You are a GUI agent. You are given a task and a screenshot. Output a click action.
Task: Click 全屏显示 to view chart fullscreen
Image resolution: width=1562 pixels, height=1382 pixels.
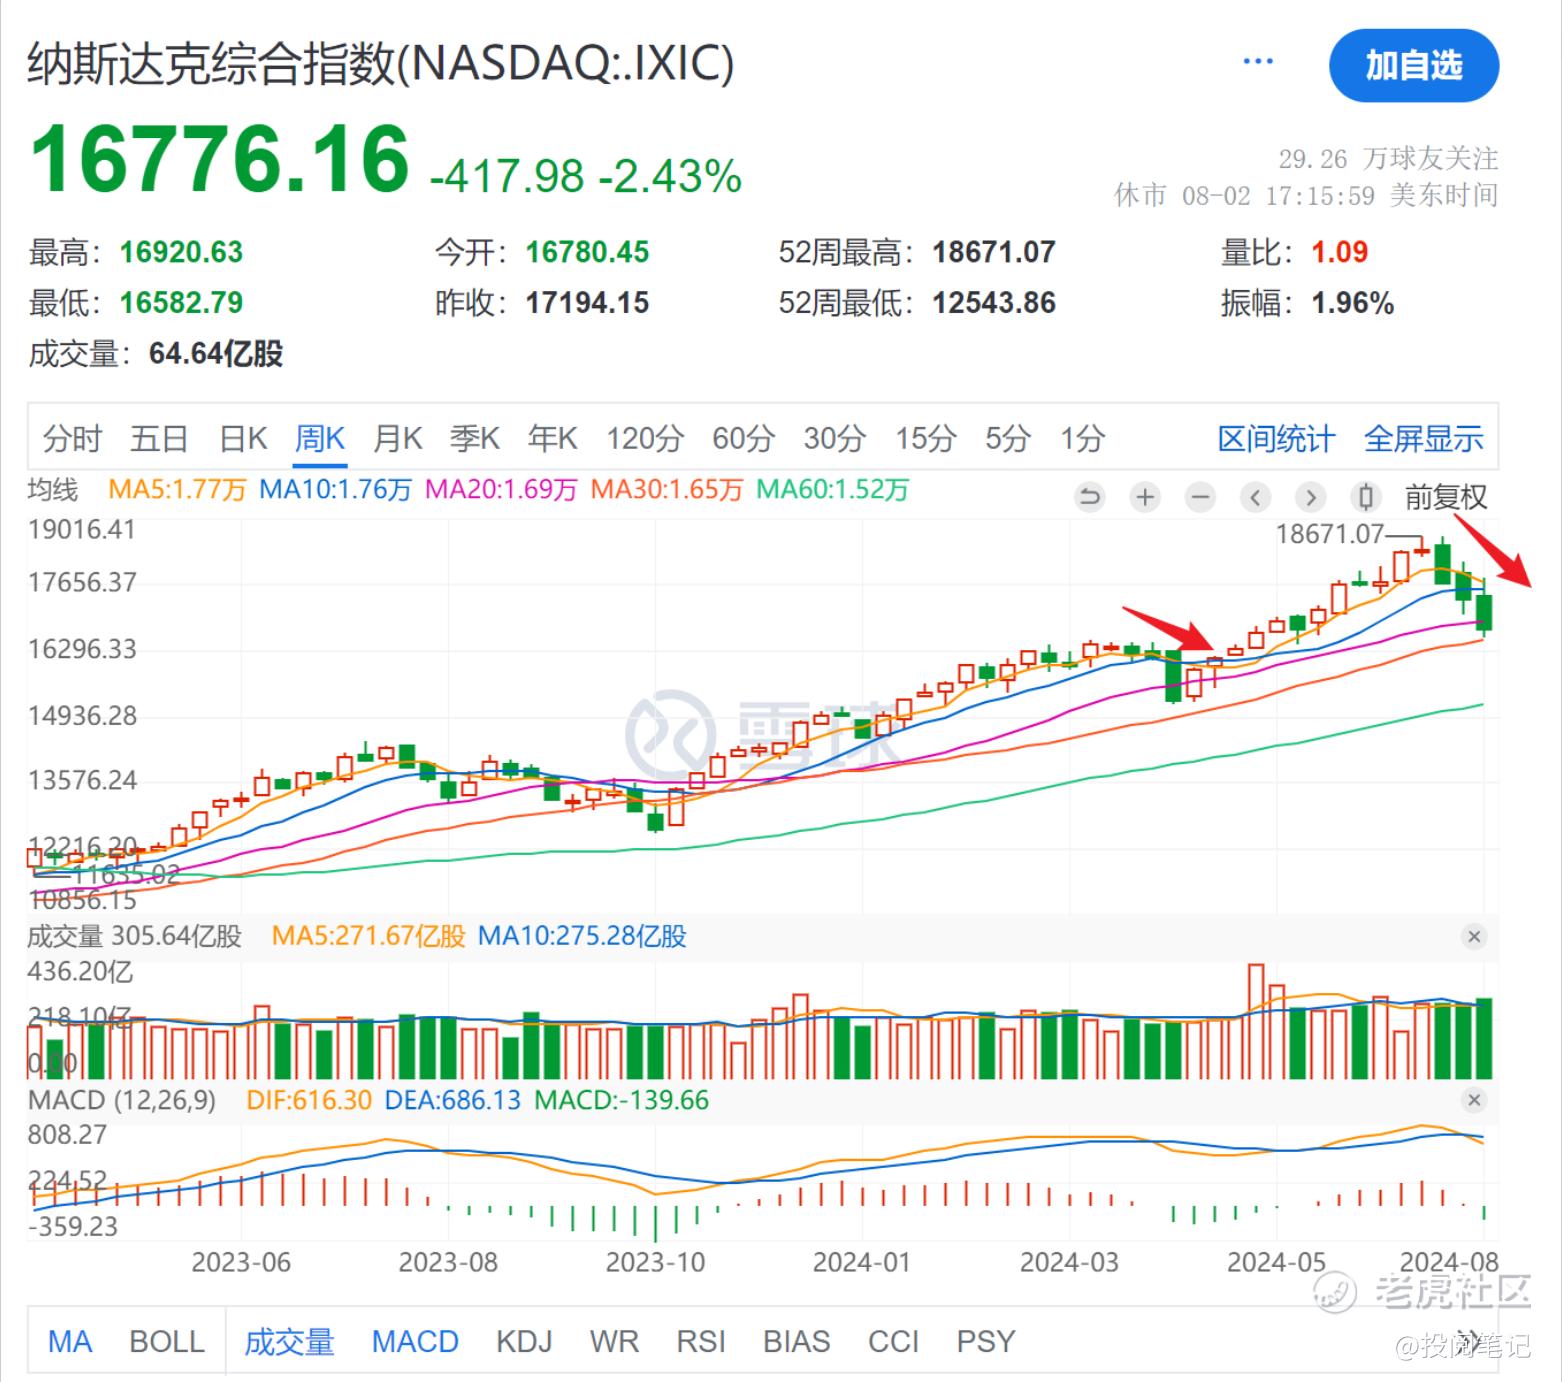point(1423,438)
